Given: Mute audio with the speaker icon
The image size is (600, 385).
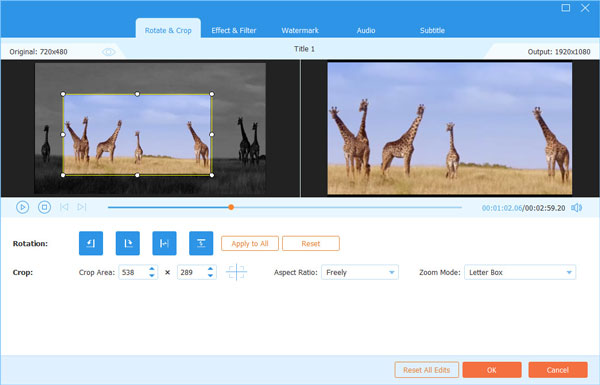Looking at the screenshot, I should [576, 208].
